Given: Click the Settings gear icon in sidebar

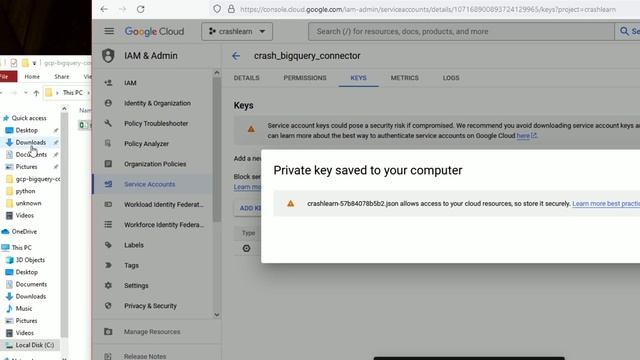Looking at the screenshot, I should point(108,285).
